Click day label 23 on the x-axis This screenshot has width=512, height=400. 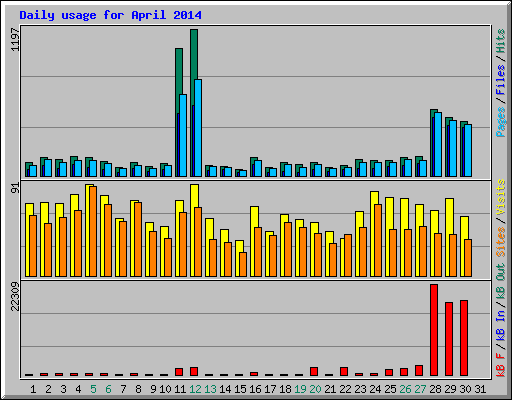coord(360,389)
